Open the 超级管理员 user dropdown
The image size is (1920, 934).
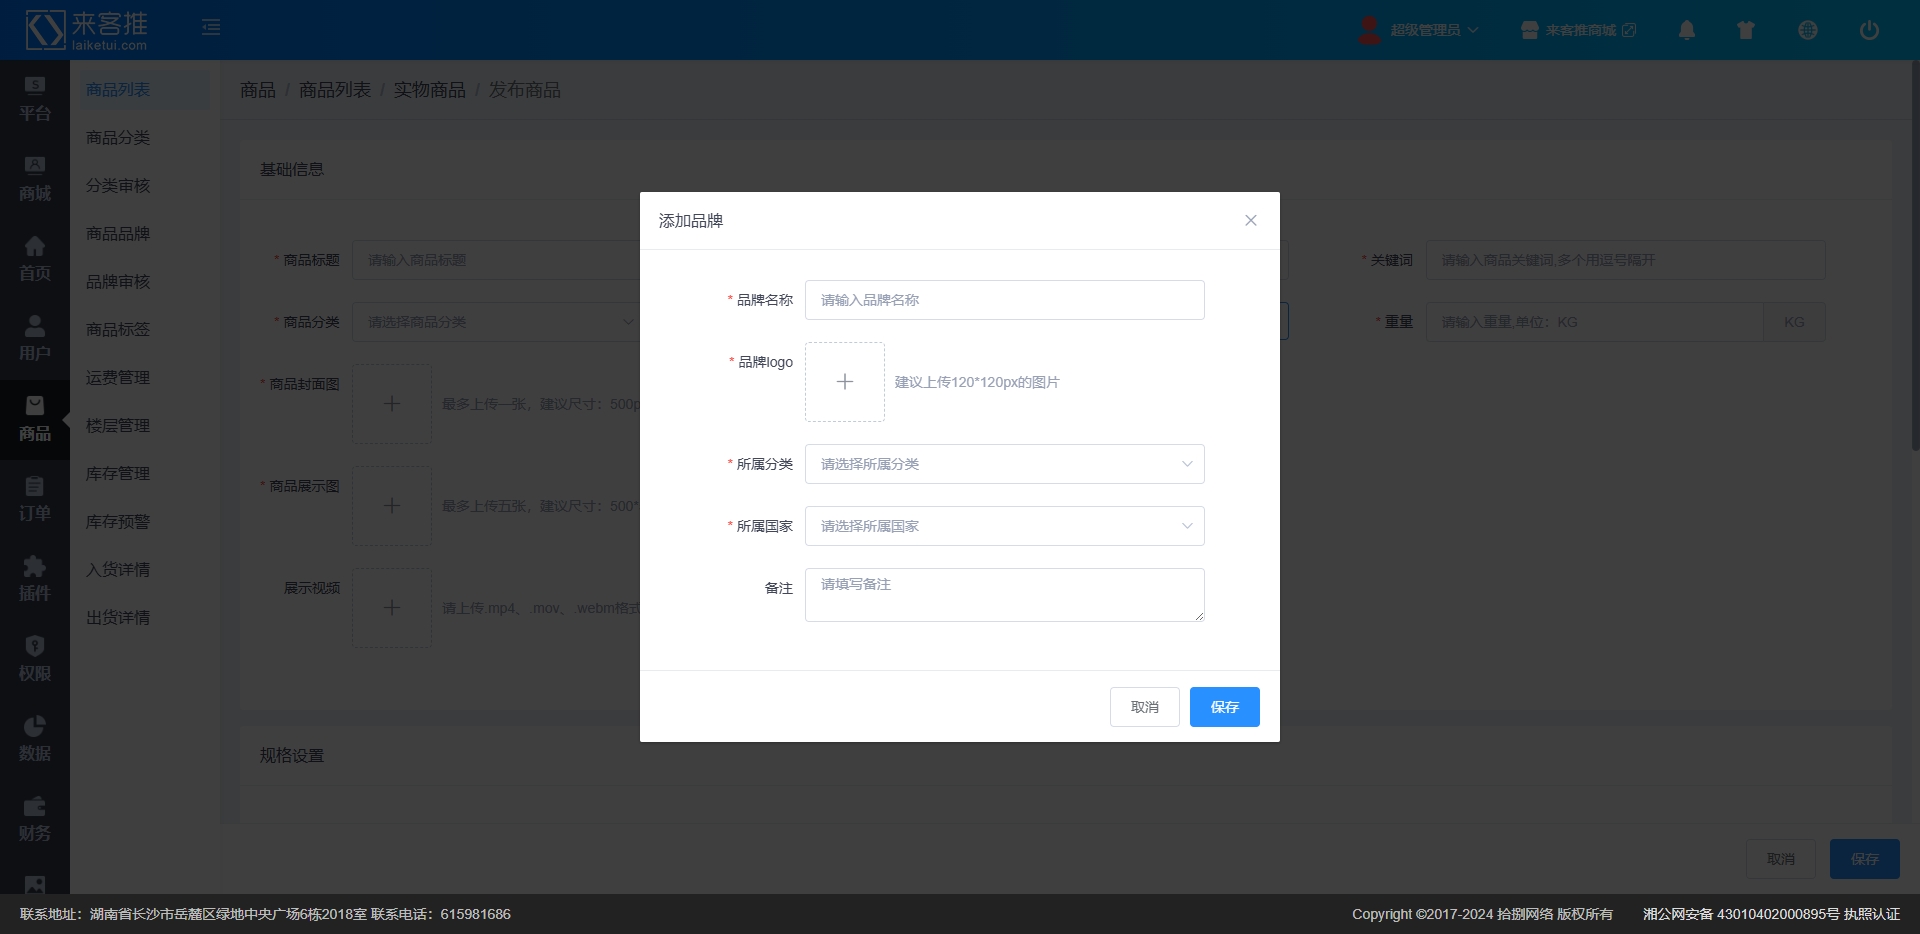[1420, 30]
